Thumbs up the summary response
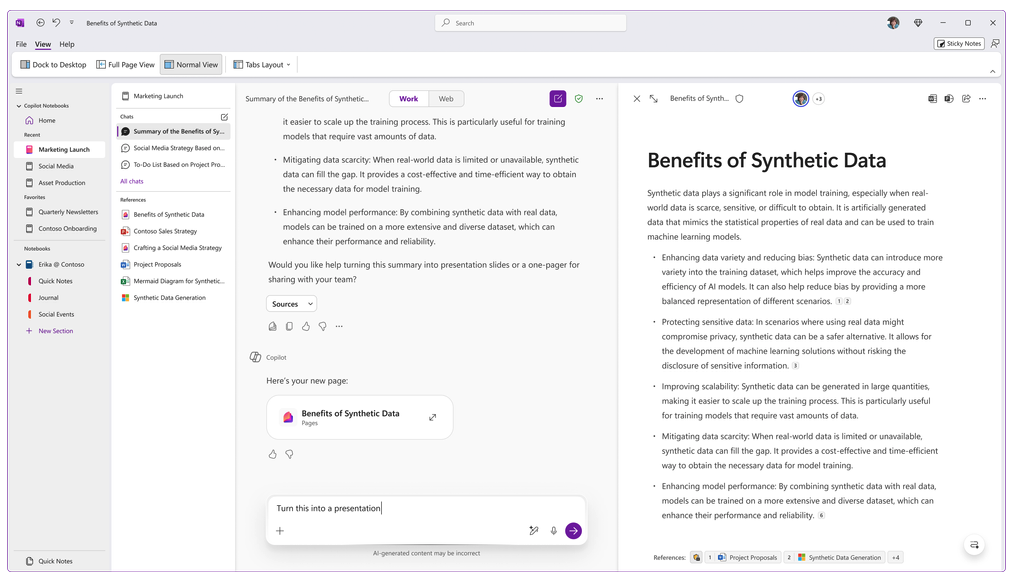Screen dimensions: 1016x588 pos(306,326)
